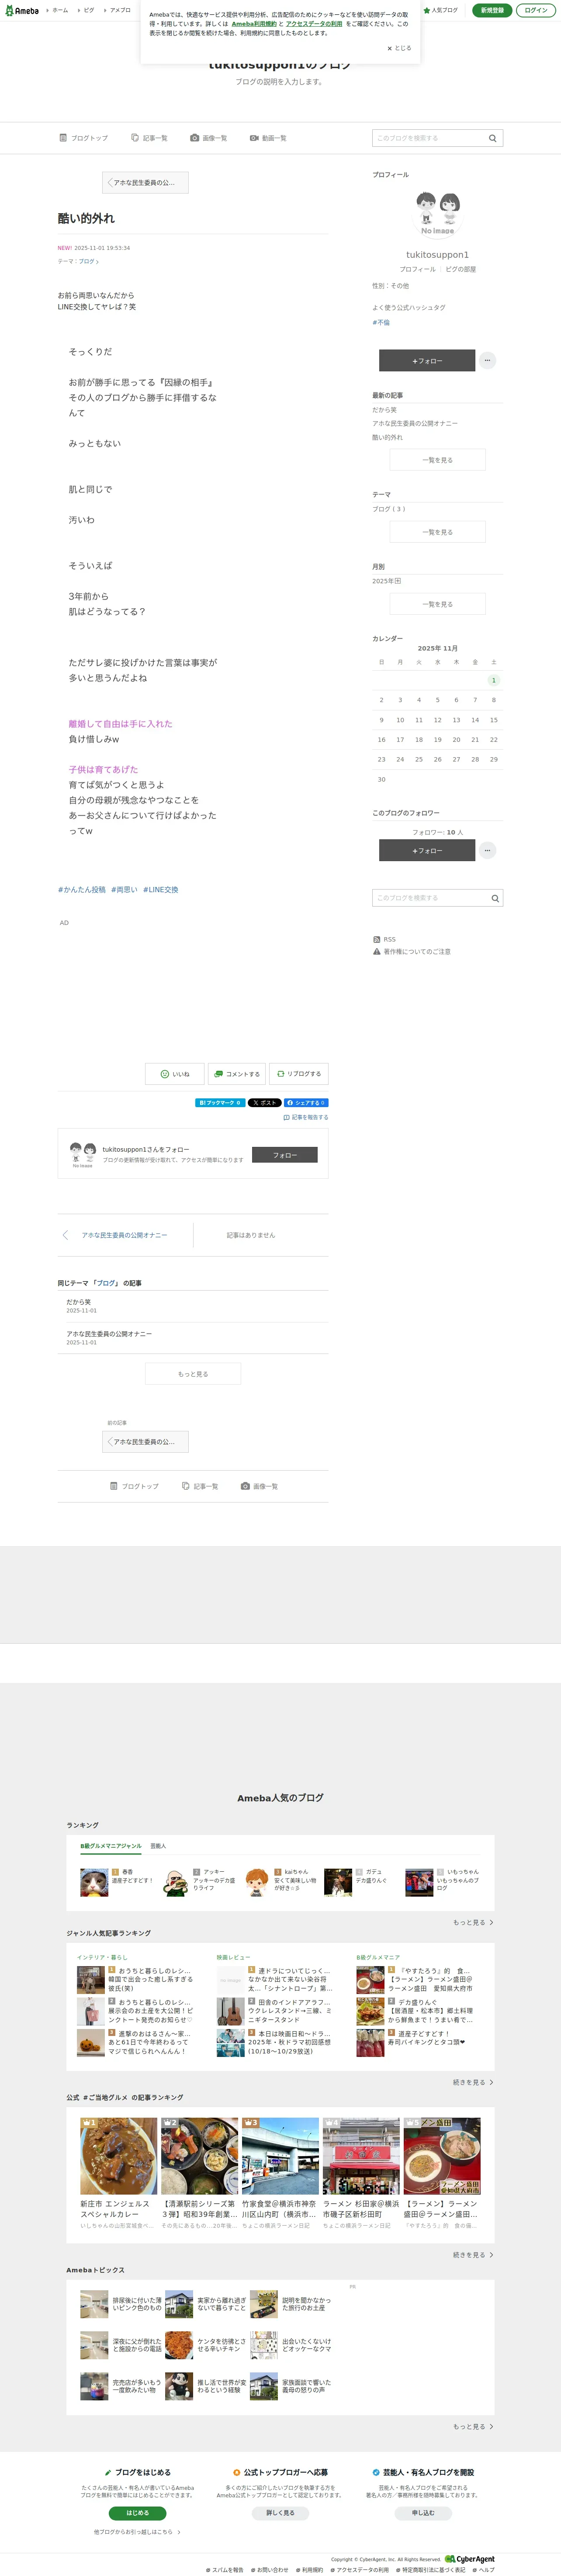This screenshot has width=561, height=2576.
Task: Focus the lower sidebar search field
Action: click(x=430, y=898)
